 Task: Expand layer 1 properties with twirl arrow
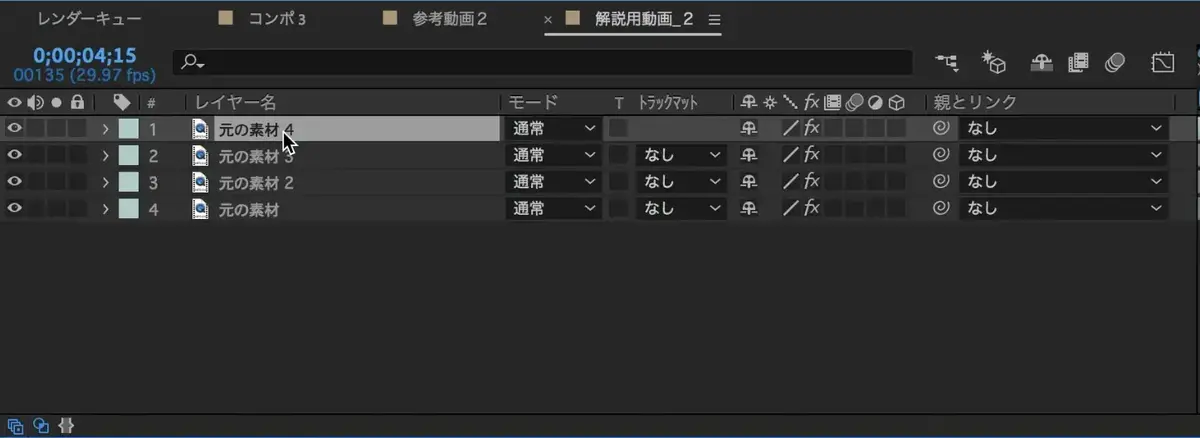point(105,128)
